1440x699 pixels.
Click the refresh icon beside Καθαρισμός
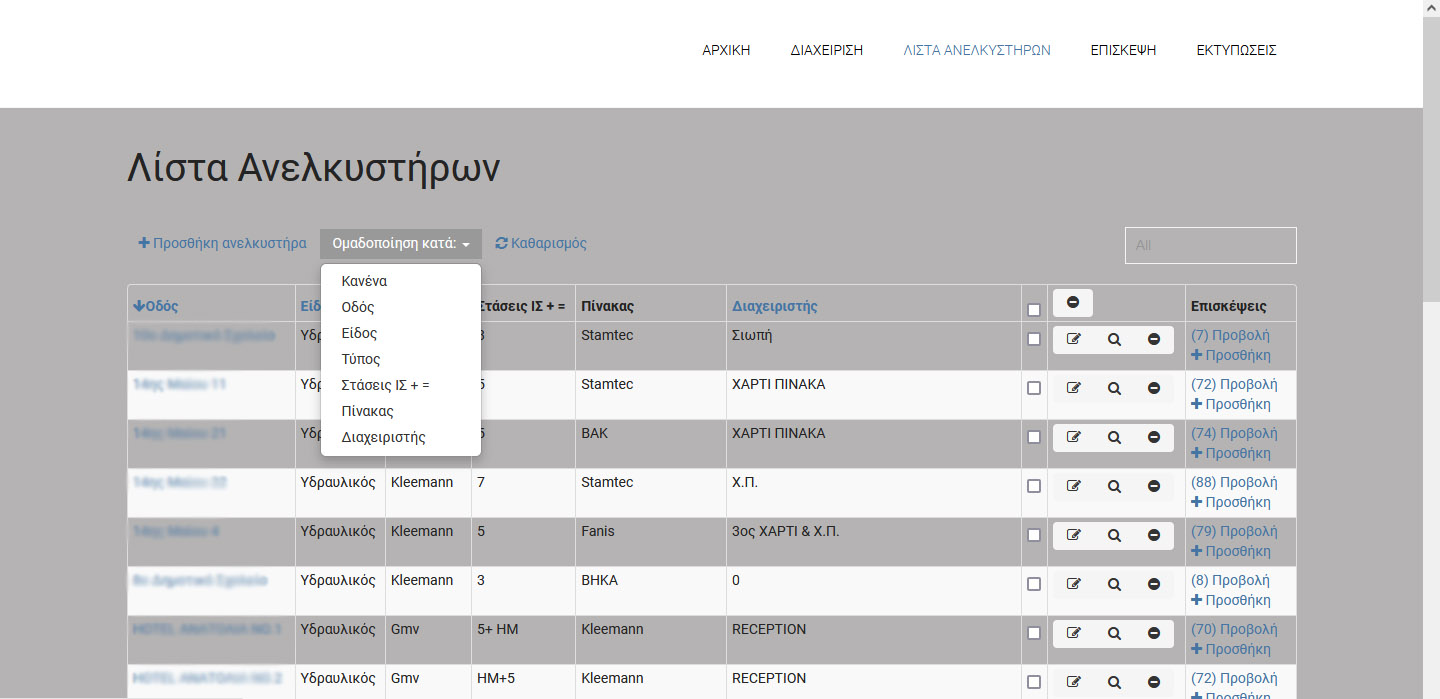pos(502,243)
